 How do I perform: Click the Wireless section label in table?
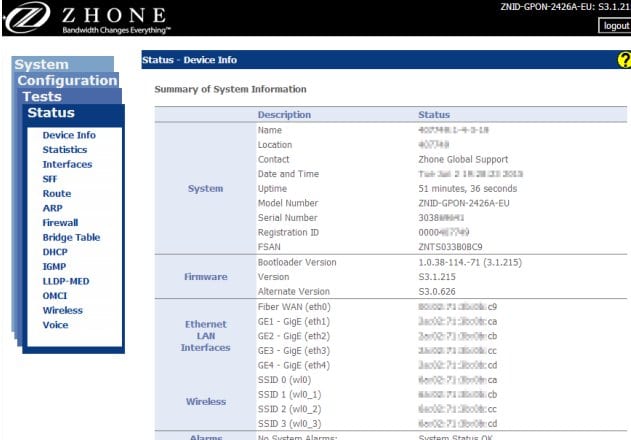(206, 402)
